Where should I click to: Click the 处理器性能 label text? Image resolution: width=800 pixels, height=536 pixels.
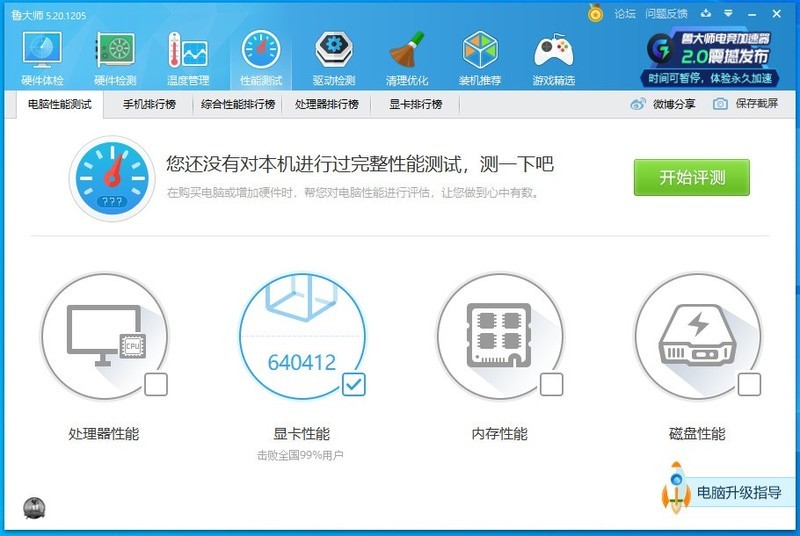(104, 434)
